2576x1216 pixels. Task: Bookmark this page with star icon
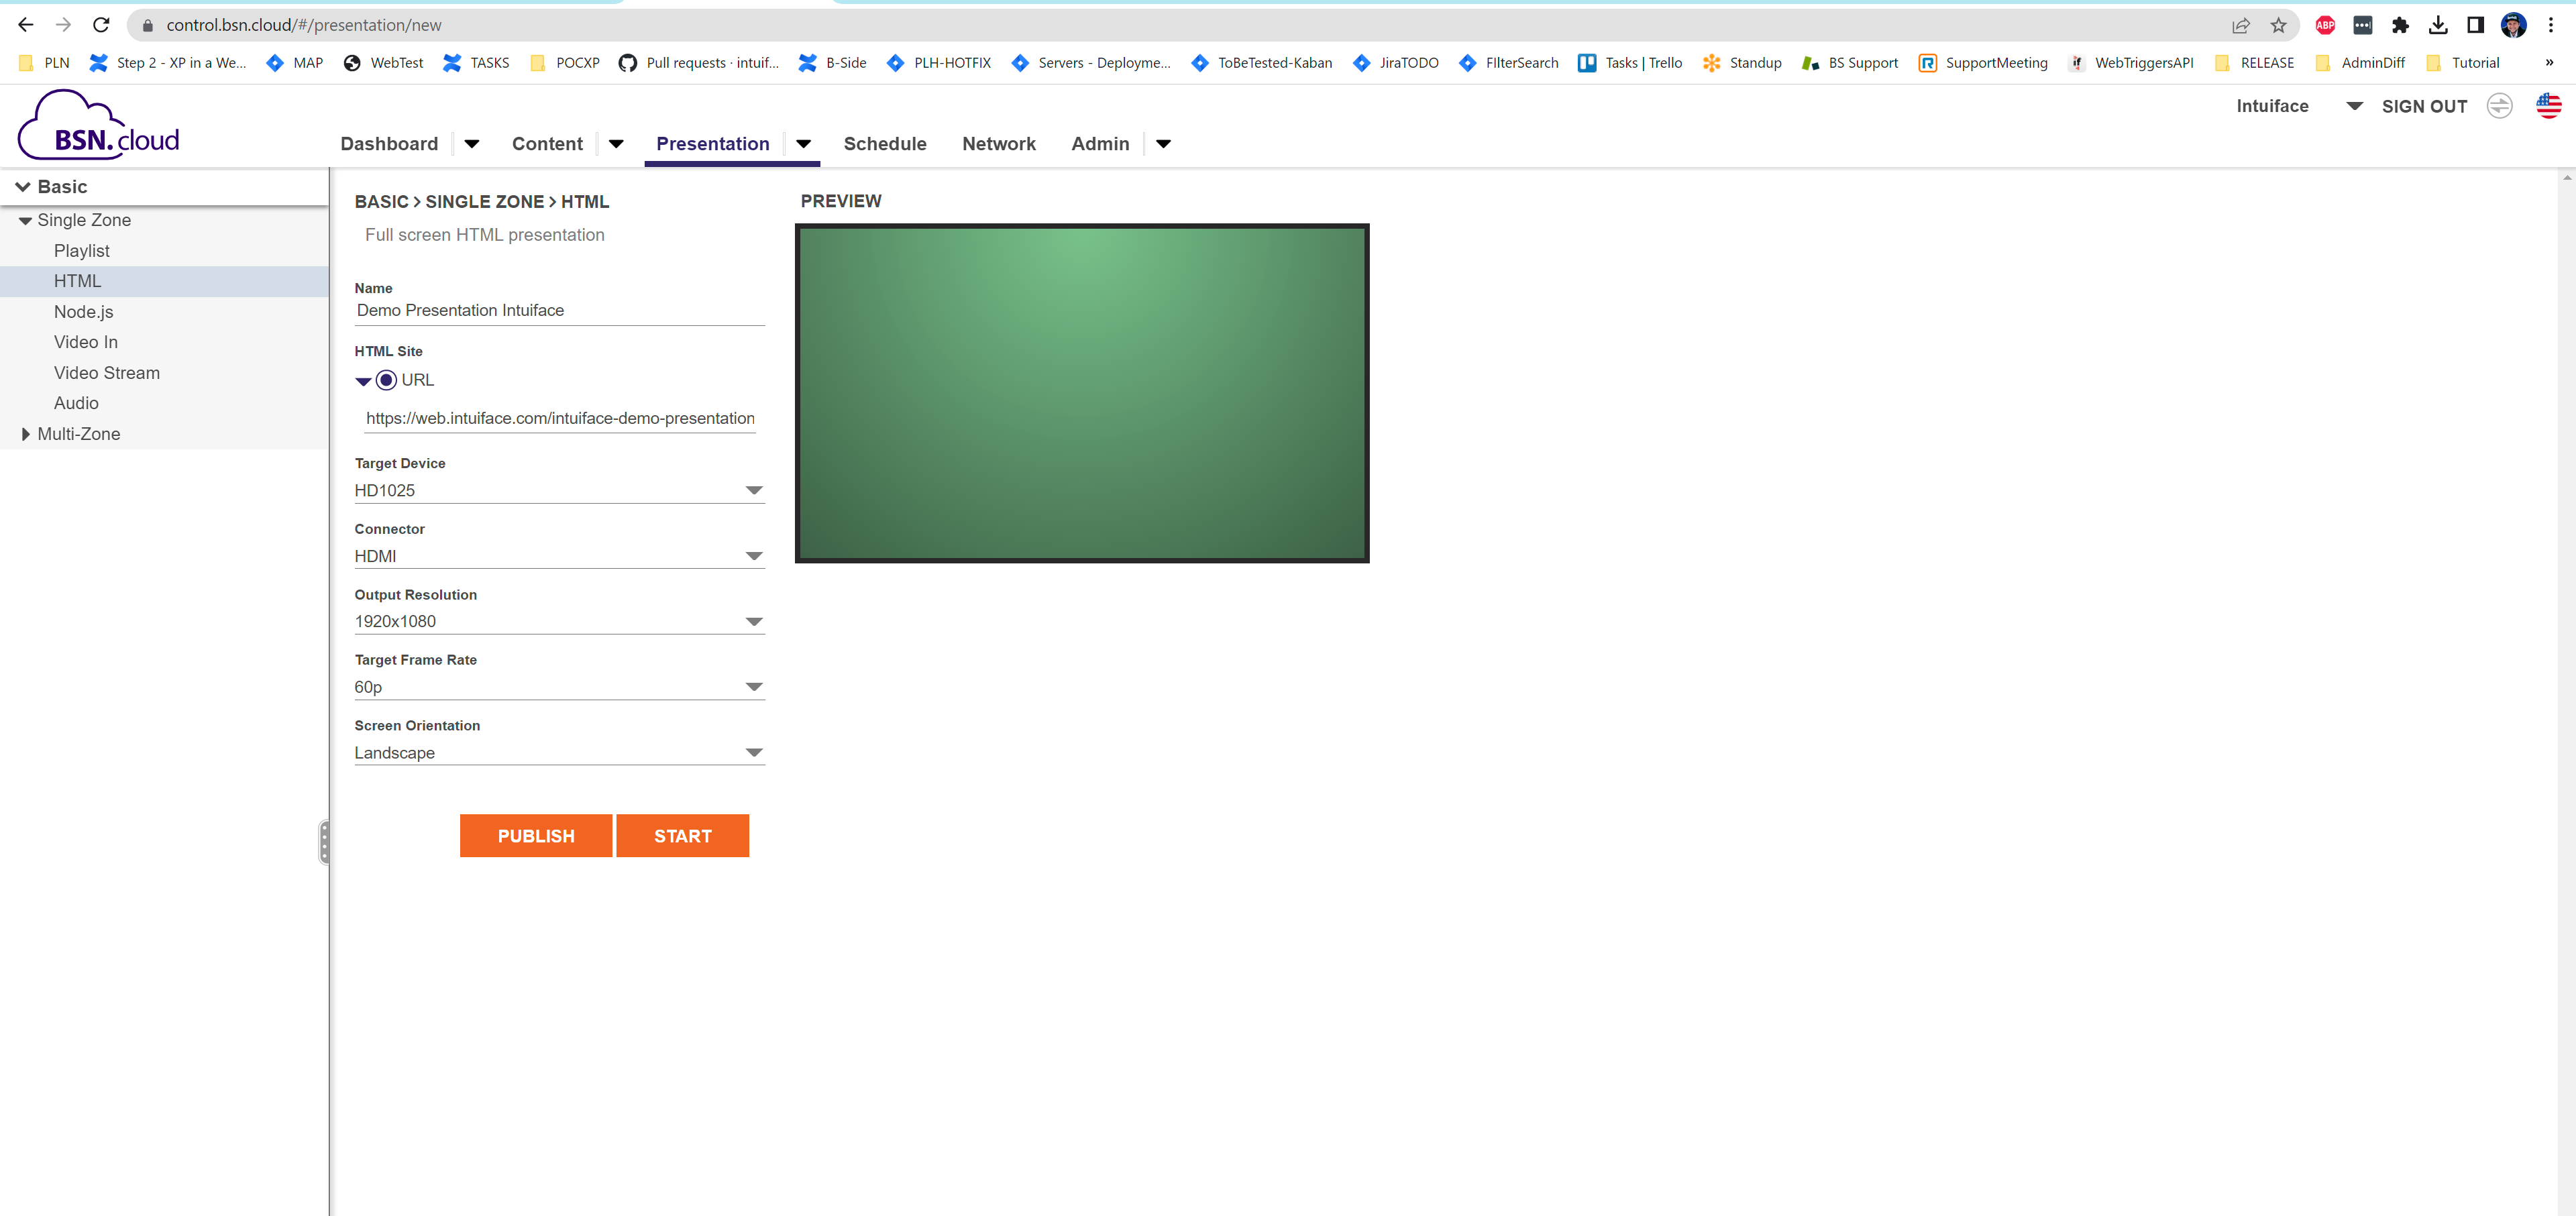(x=2278, y=25)
